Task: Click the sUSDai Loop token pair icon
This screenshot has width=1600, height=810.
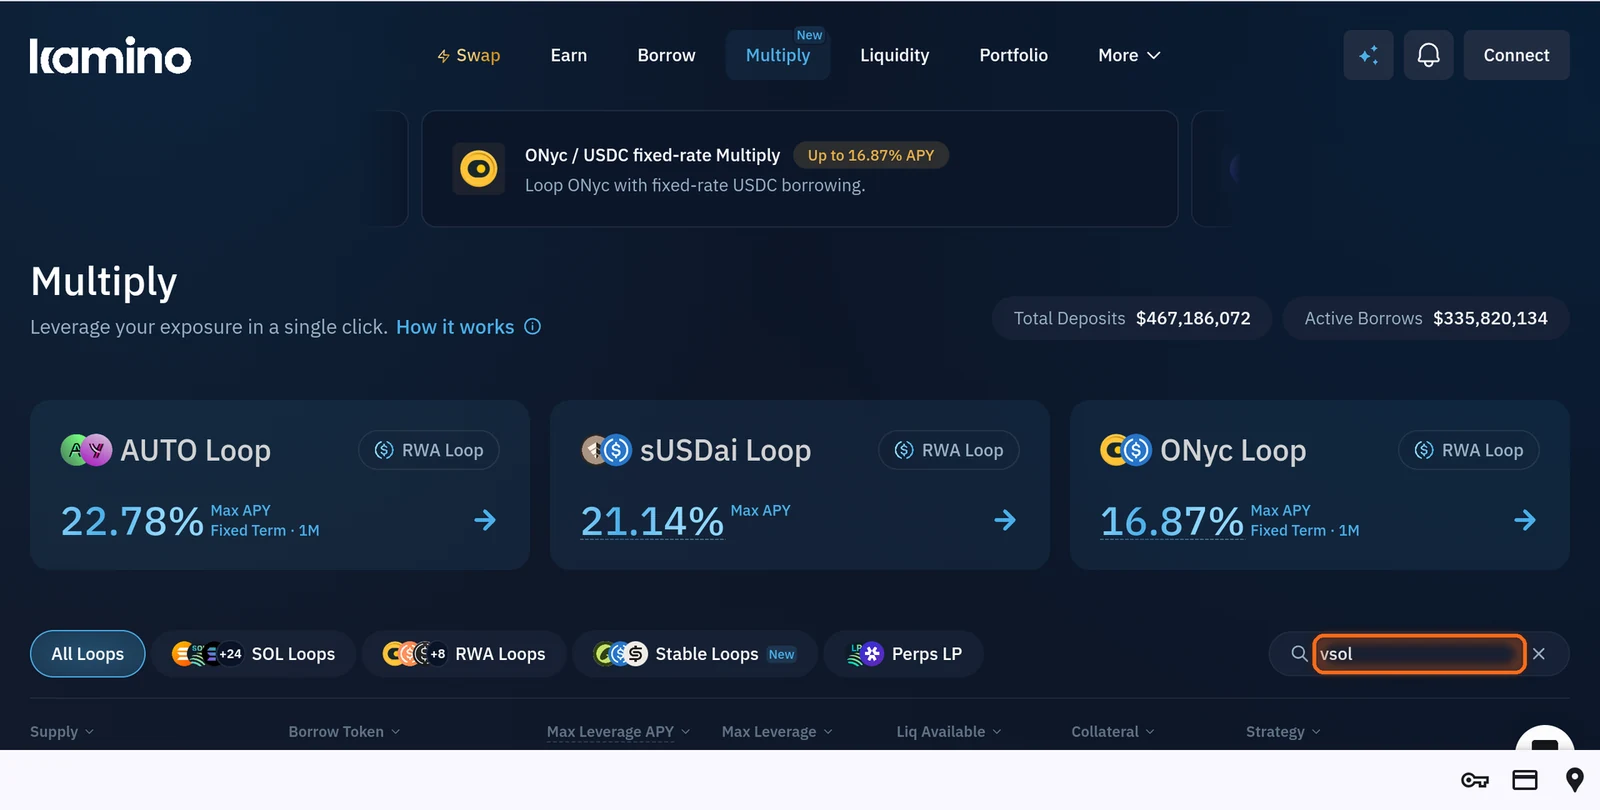Action: click(x=606, y=450)
